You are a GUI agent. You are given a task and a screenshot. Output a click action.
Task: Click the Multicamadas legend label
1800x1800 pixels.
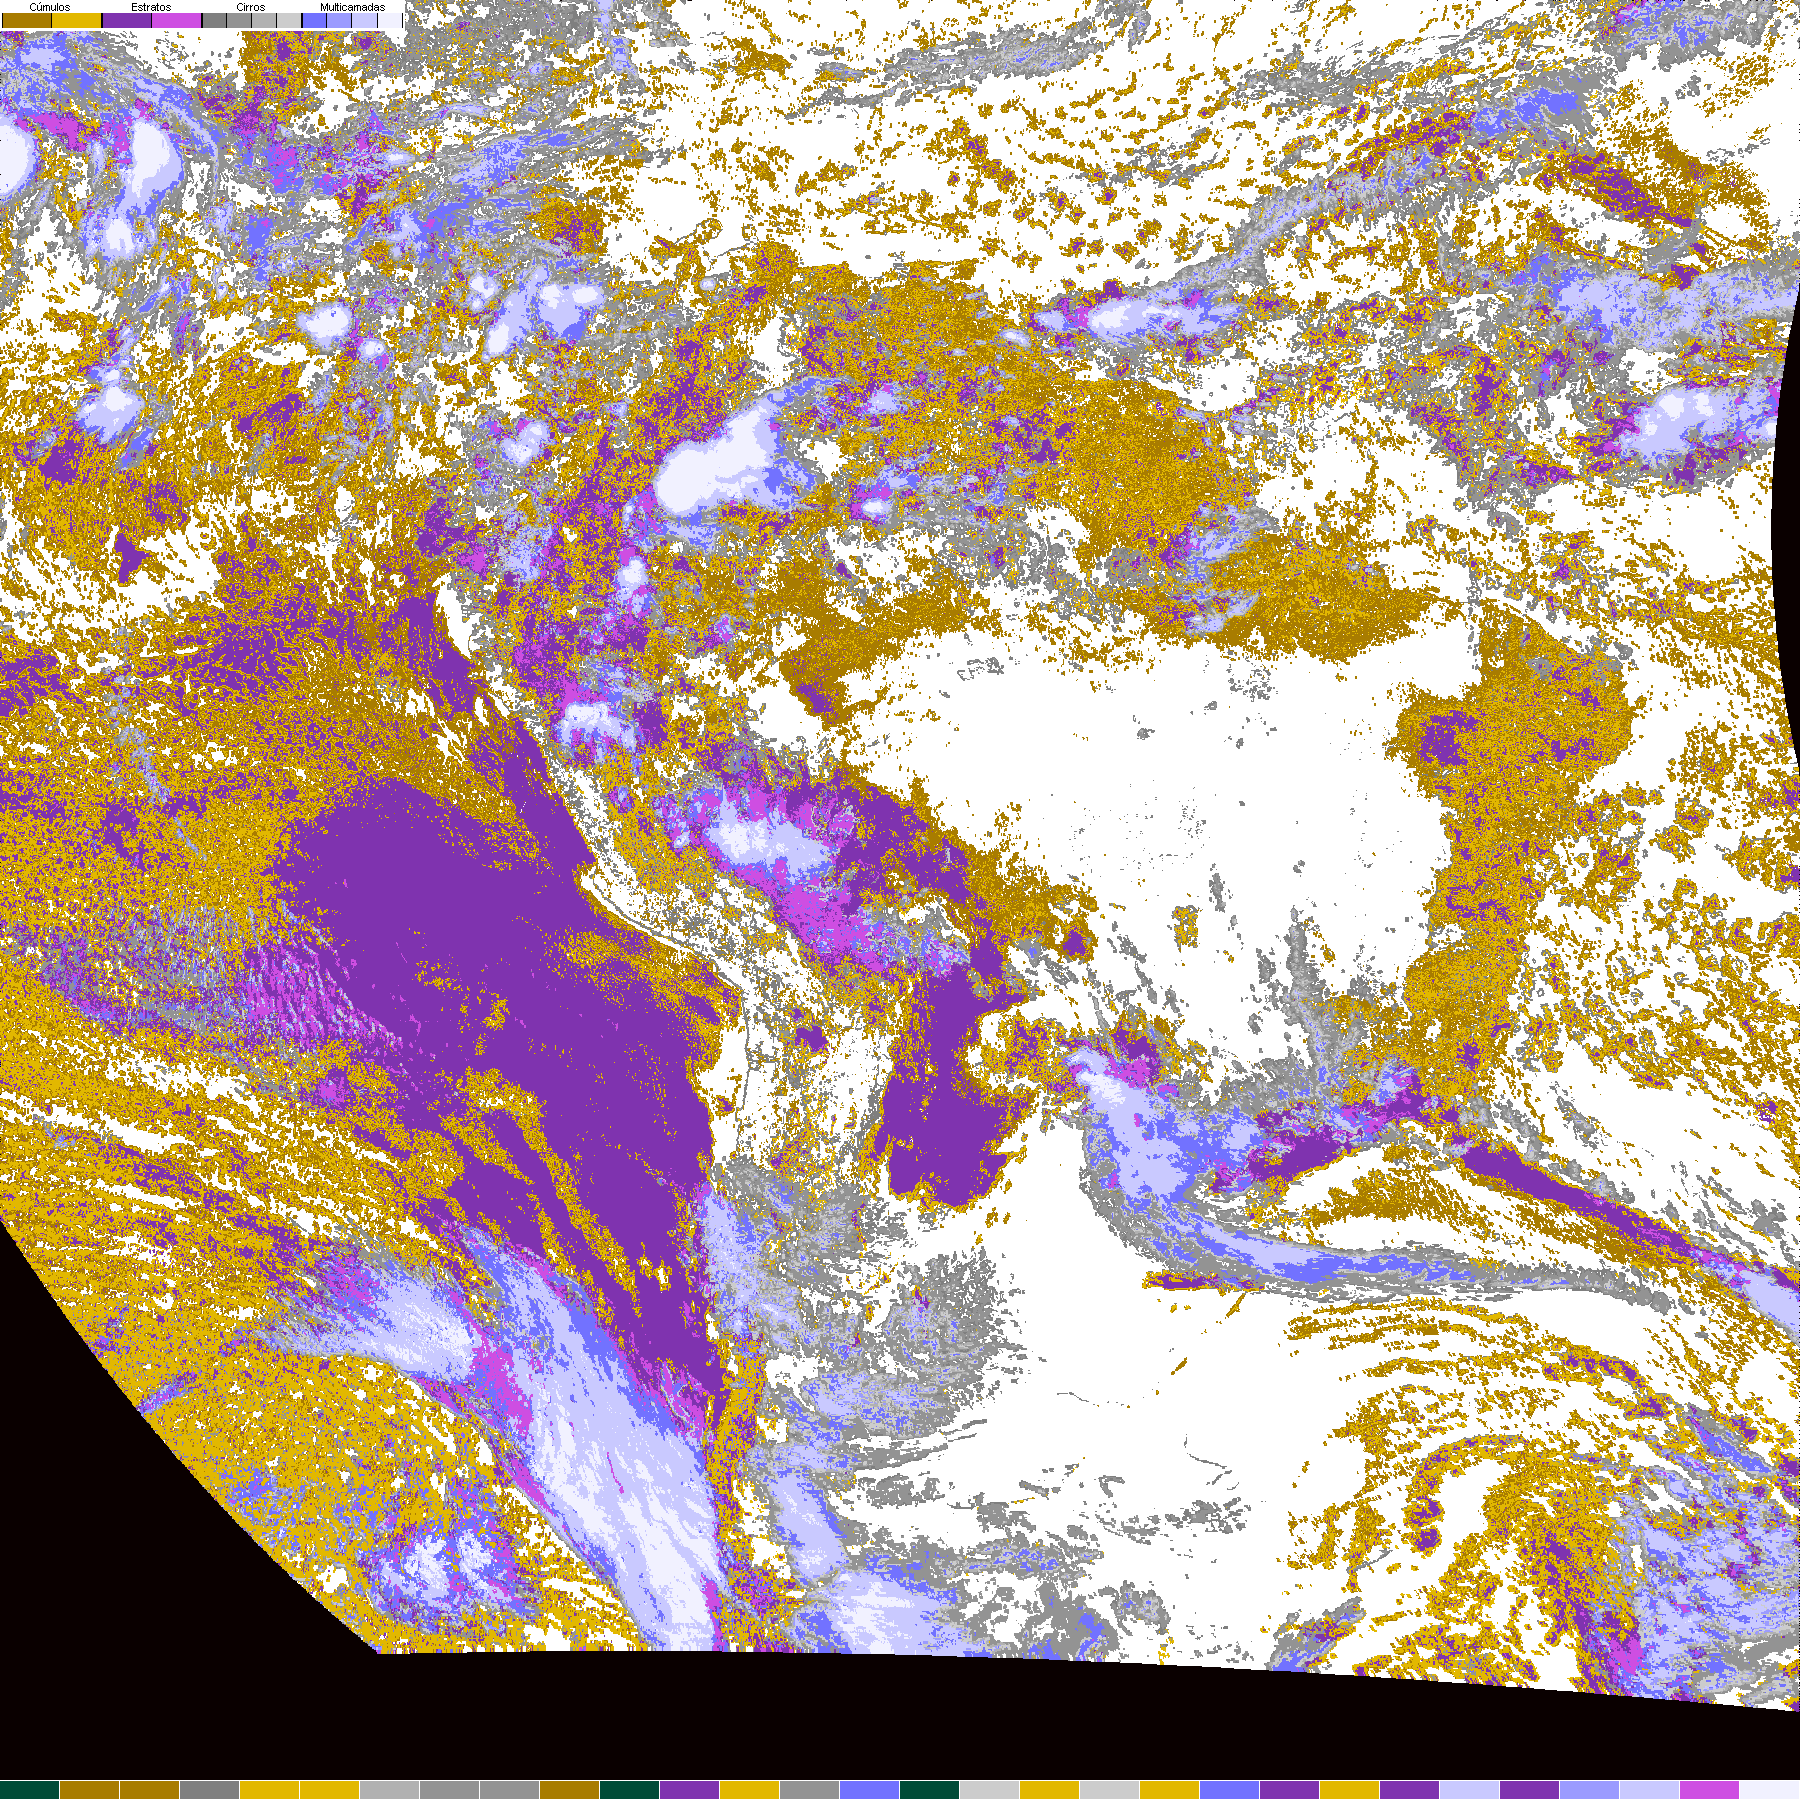pyautogui.click(x=353, y=7)
